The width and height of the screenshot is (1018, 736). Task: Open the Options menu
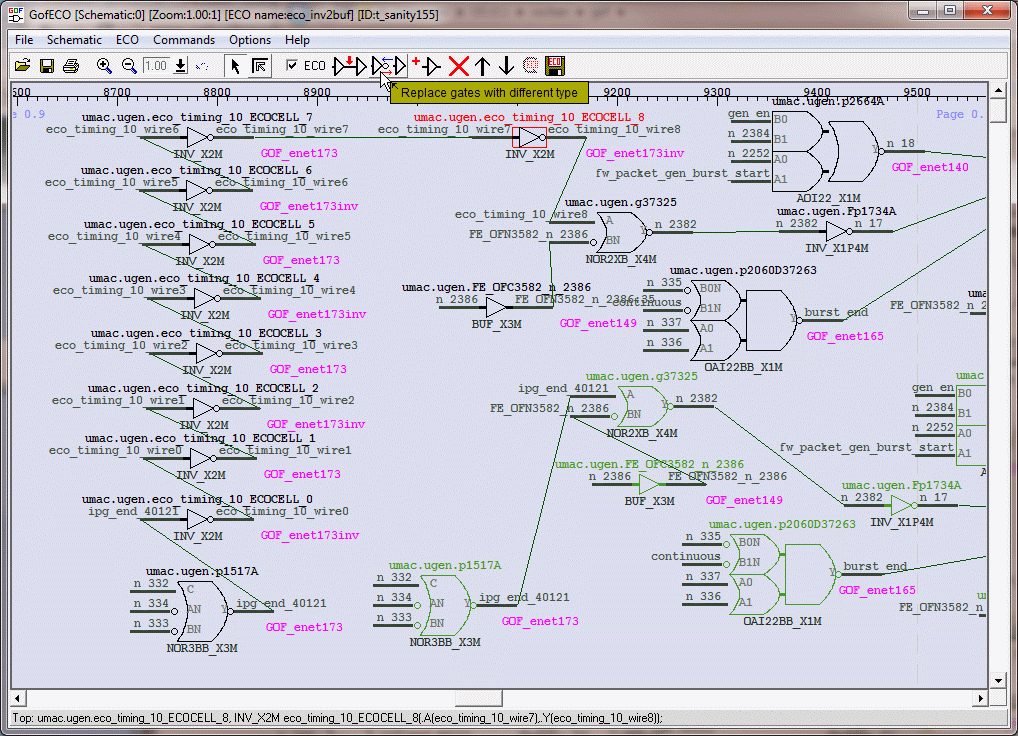(x=250, y=40)
